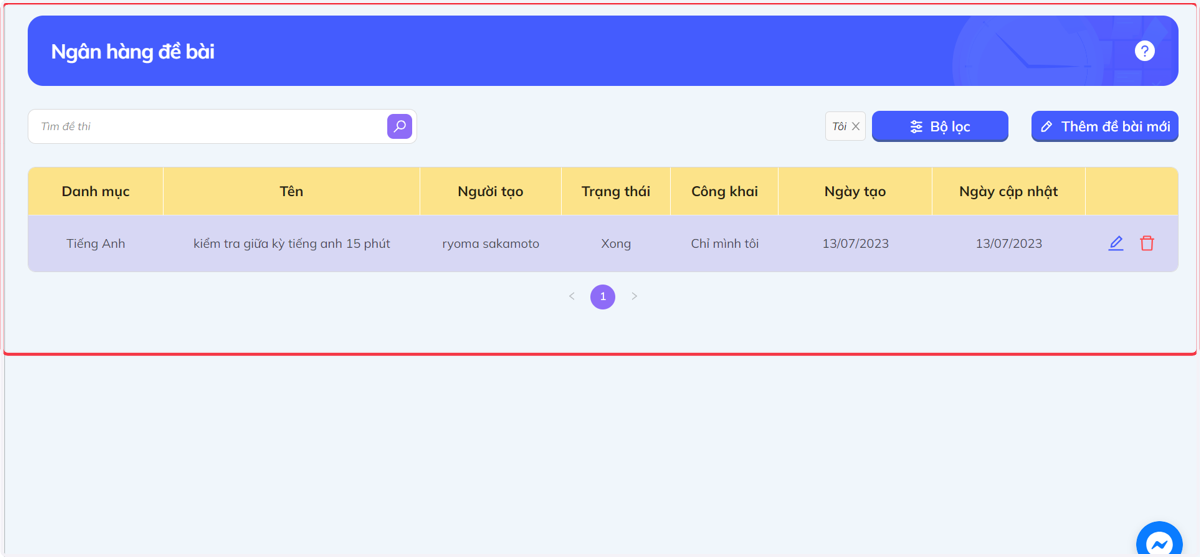
Task: Click 'Ngân hàng đề bài' page title
Action: (x=133, y=51)
